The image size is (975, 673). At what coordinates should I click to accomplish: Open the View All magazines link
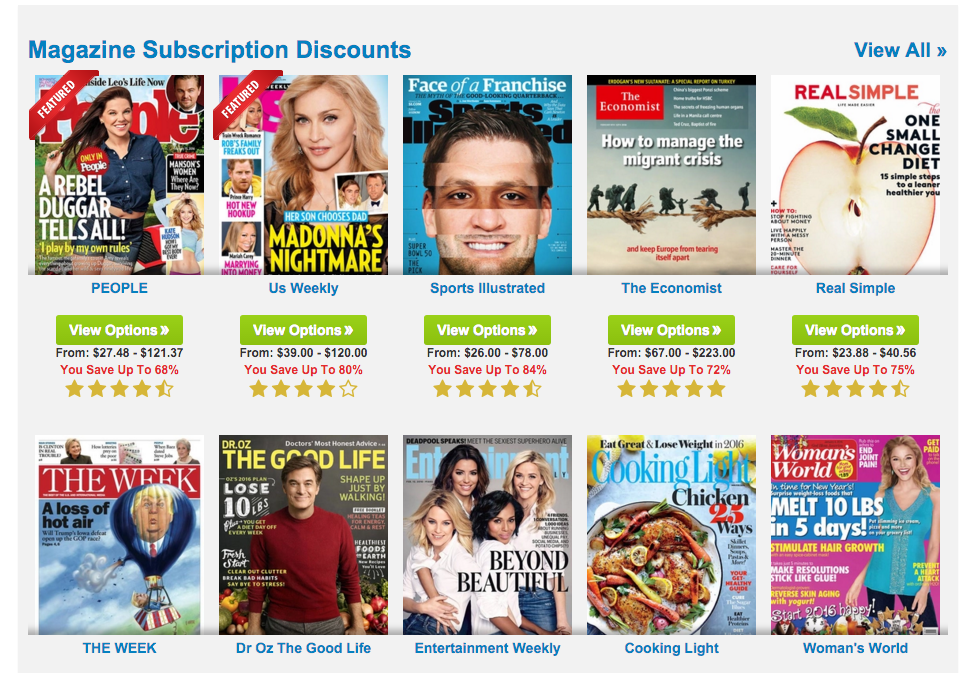(900, 50)
